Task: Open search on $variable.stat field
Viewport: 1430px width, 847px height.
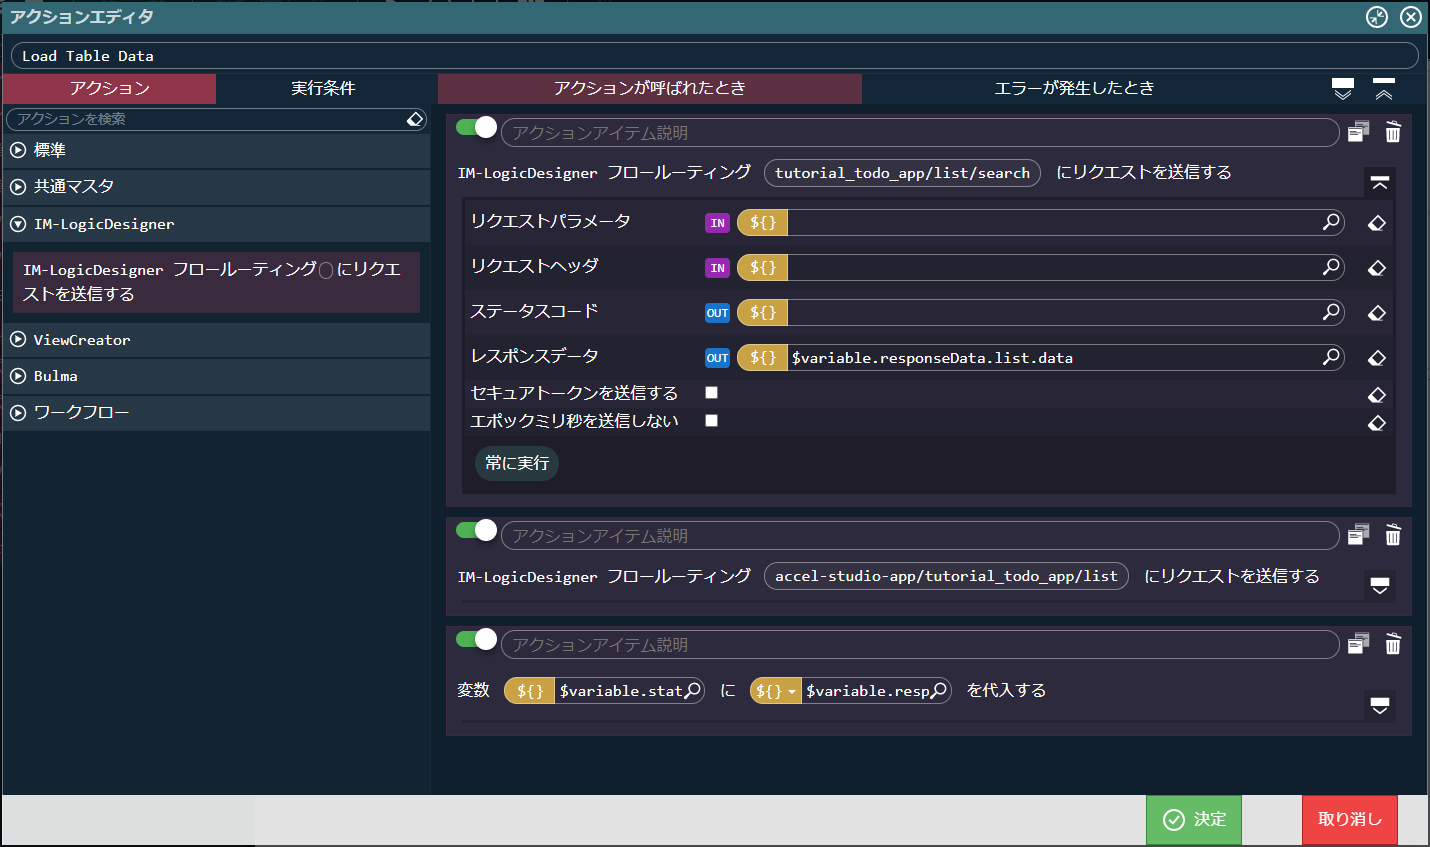Action: [x=693, y=690]
